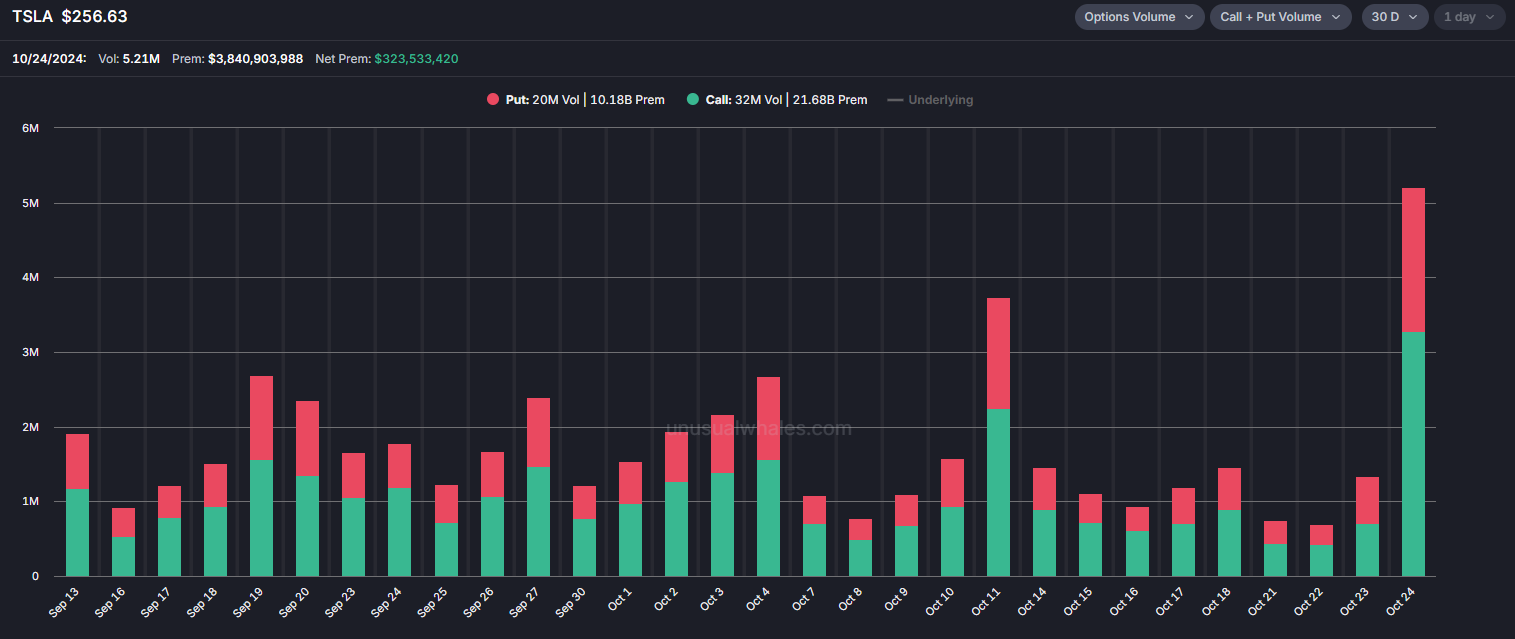Select the Sep 13 bar

(77, 505)
